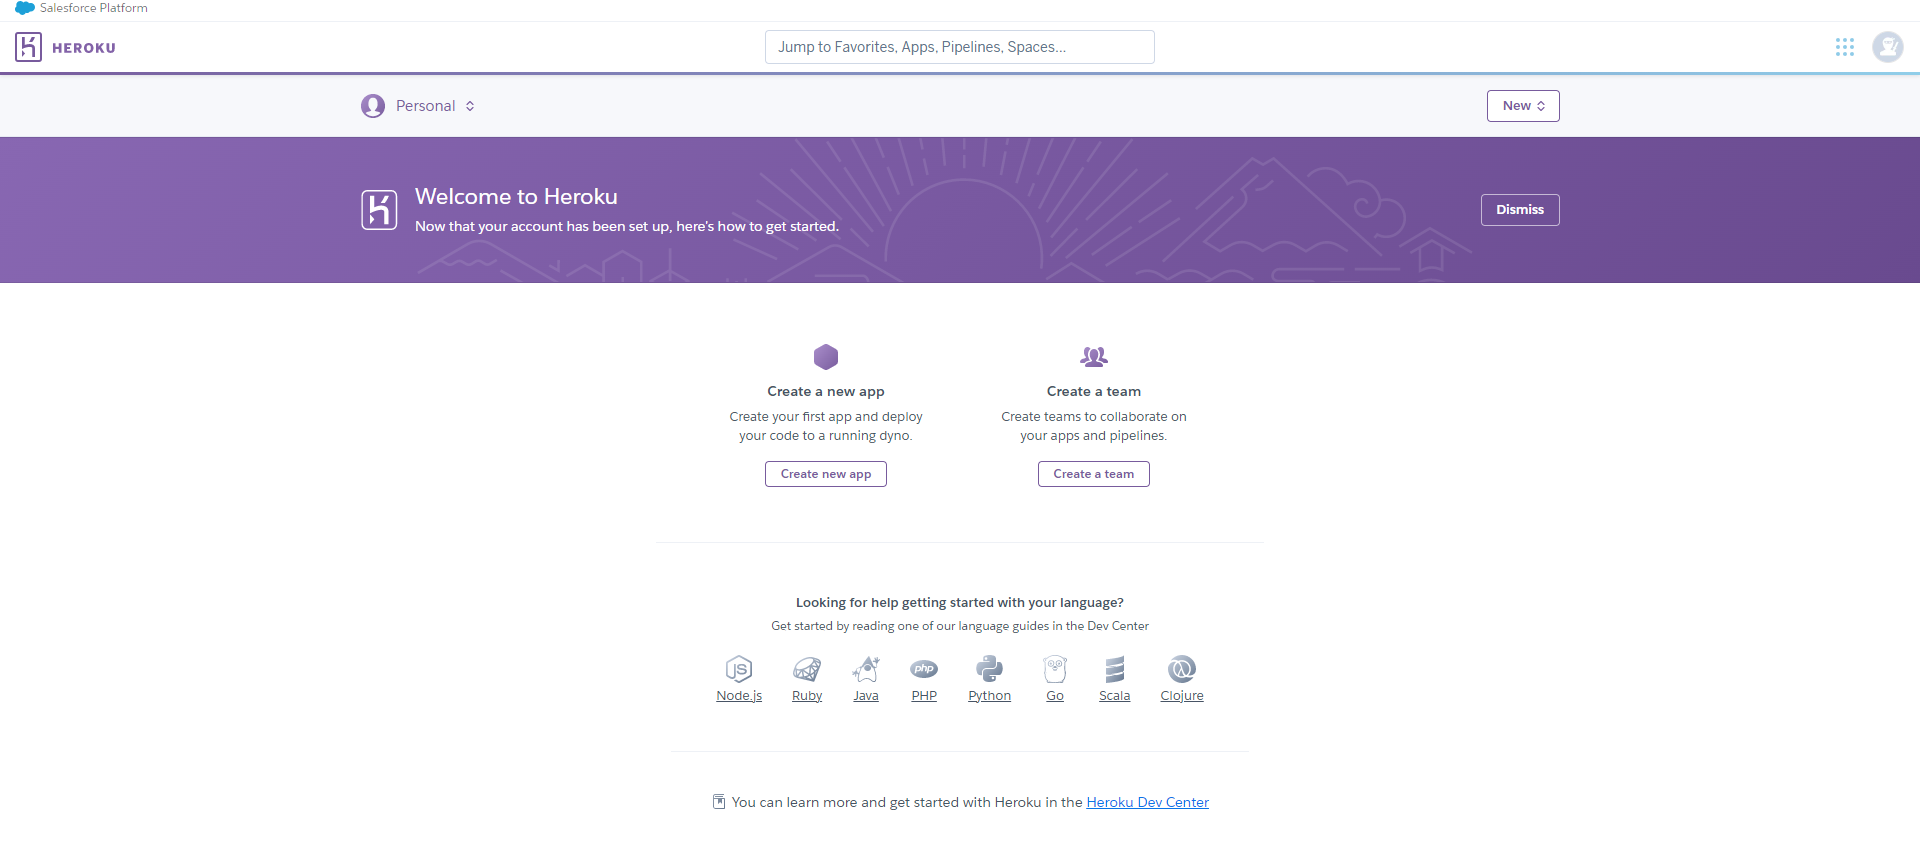Click the Create a team button
This screenshot has width=1920, height=859.
click(x=1094, y=474)
